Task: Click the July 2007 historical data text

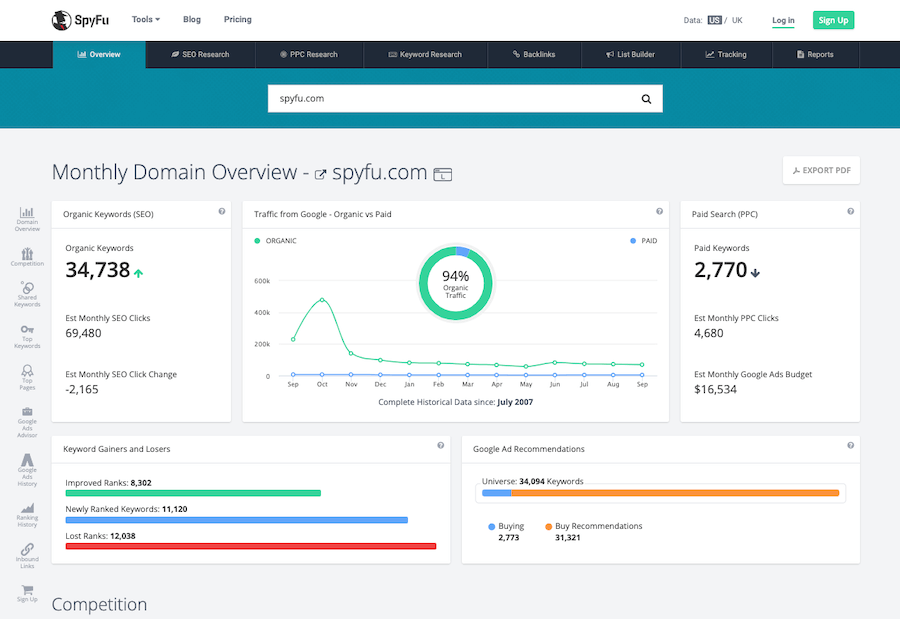Action: point(515,403)
